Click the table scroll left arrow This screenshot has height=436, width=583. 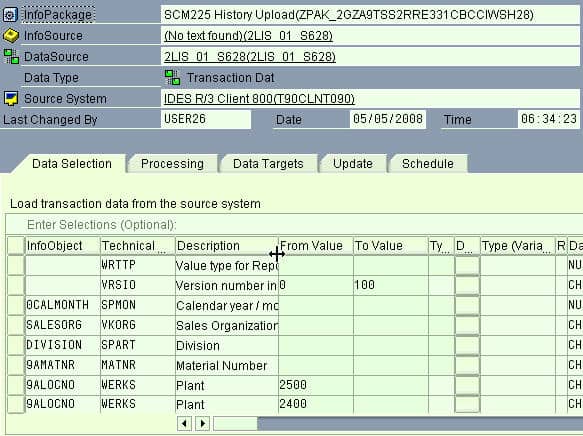[x=184, y=423]
